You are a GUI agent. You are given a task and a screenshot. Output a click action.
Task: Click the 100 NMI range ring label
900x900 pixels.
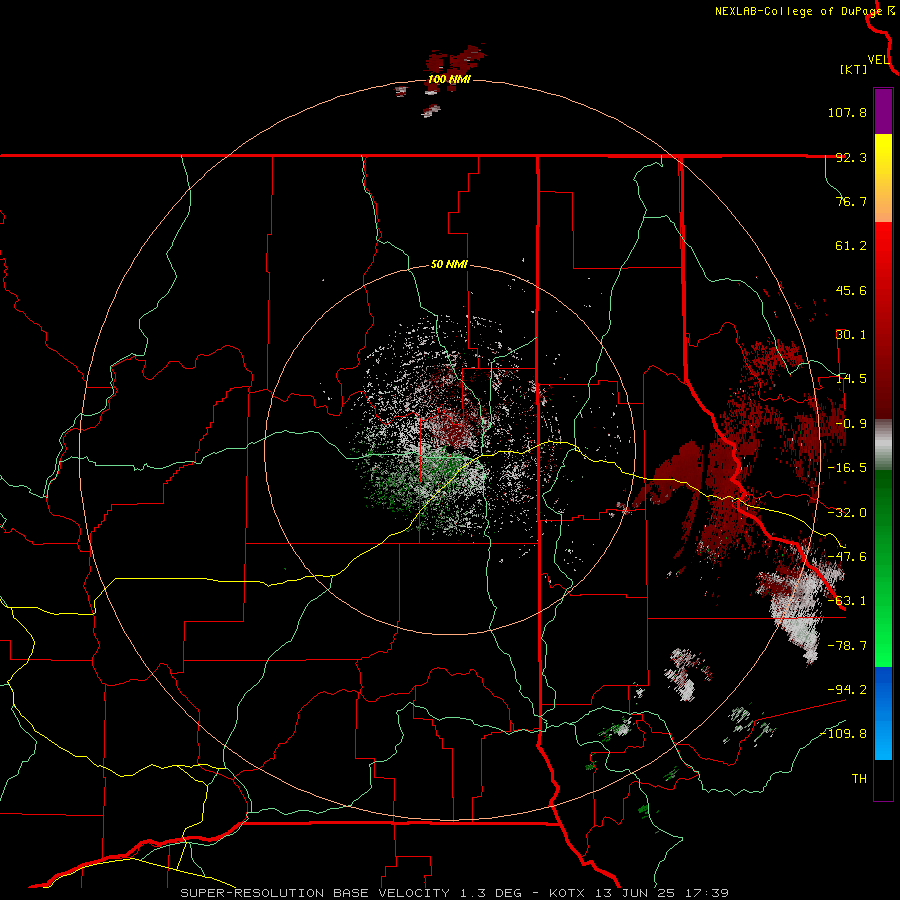pyautogui.click(x=449, y=79)
